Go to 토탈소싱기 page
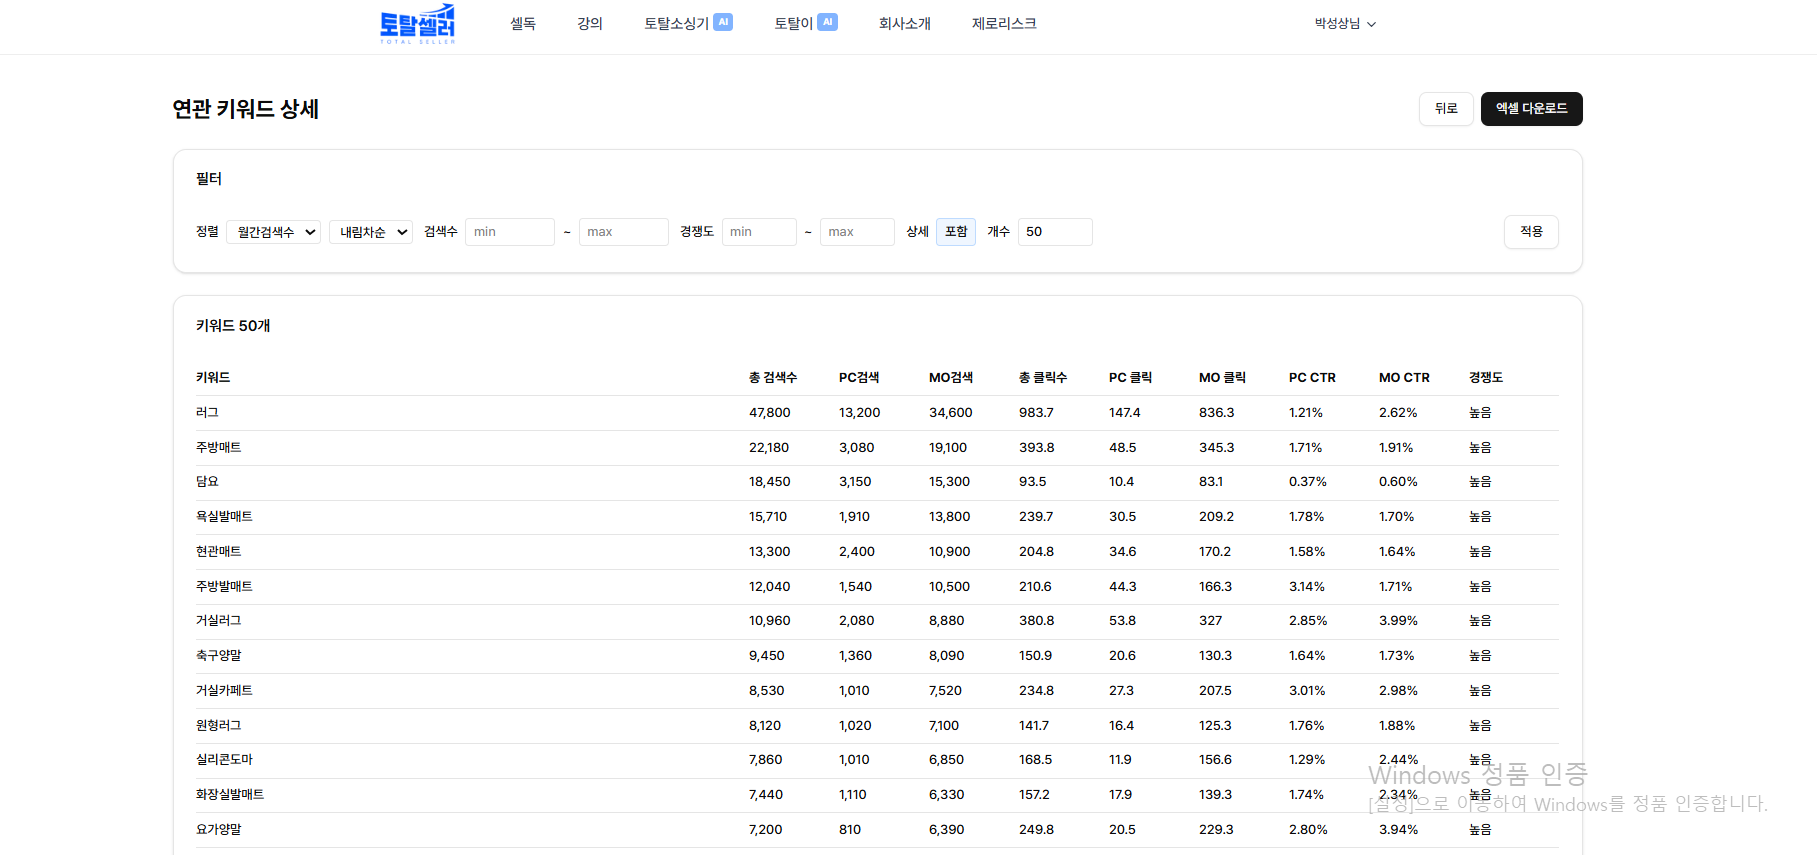Viewport: 1817px width, 855px height. point(688,23)
